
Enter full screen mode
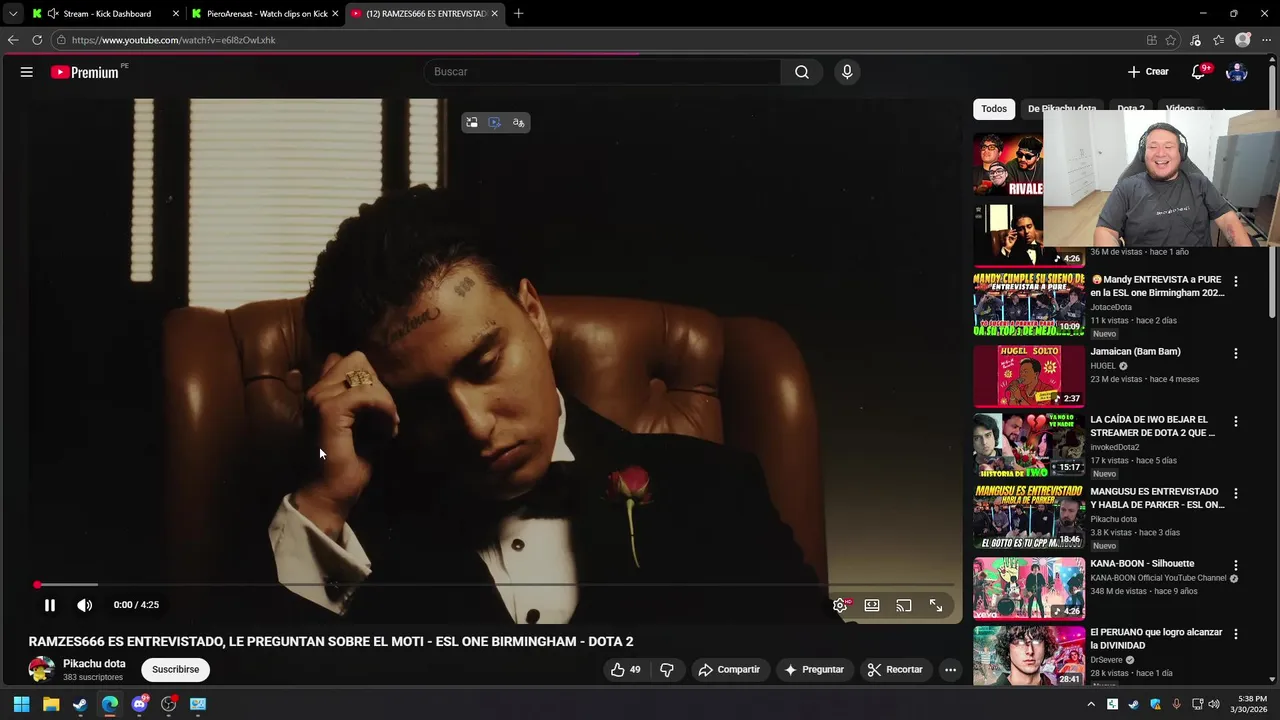[x=936, y=605]
